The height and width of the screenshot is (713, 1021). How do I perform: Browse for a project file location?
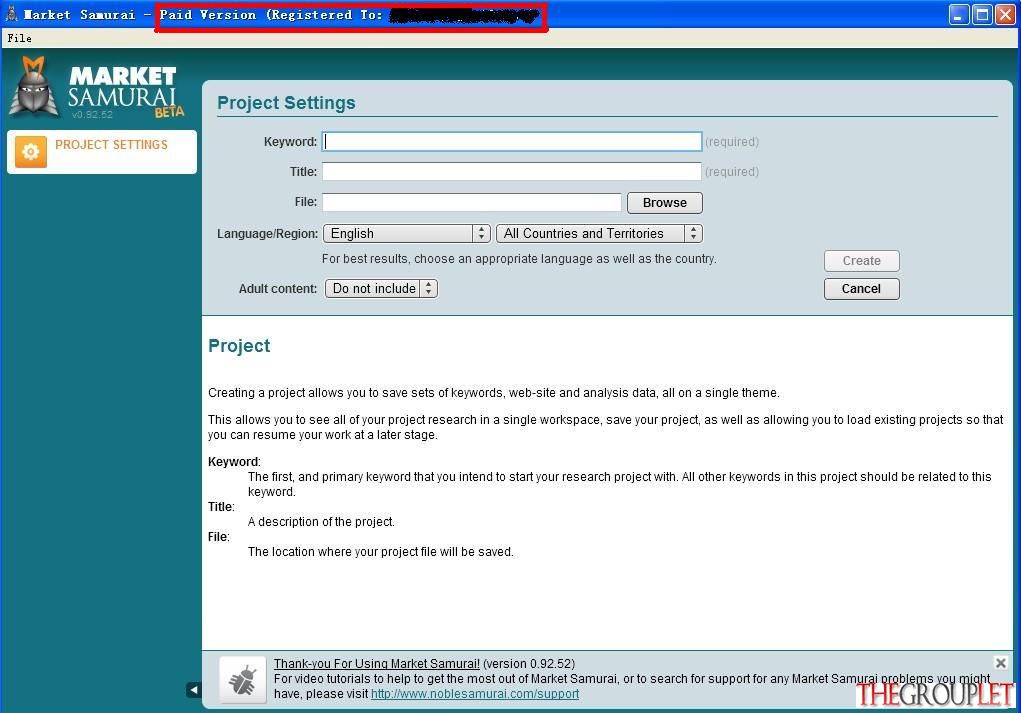[x=665, y=203]
